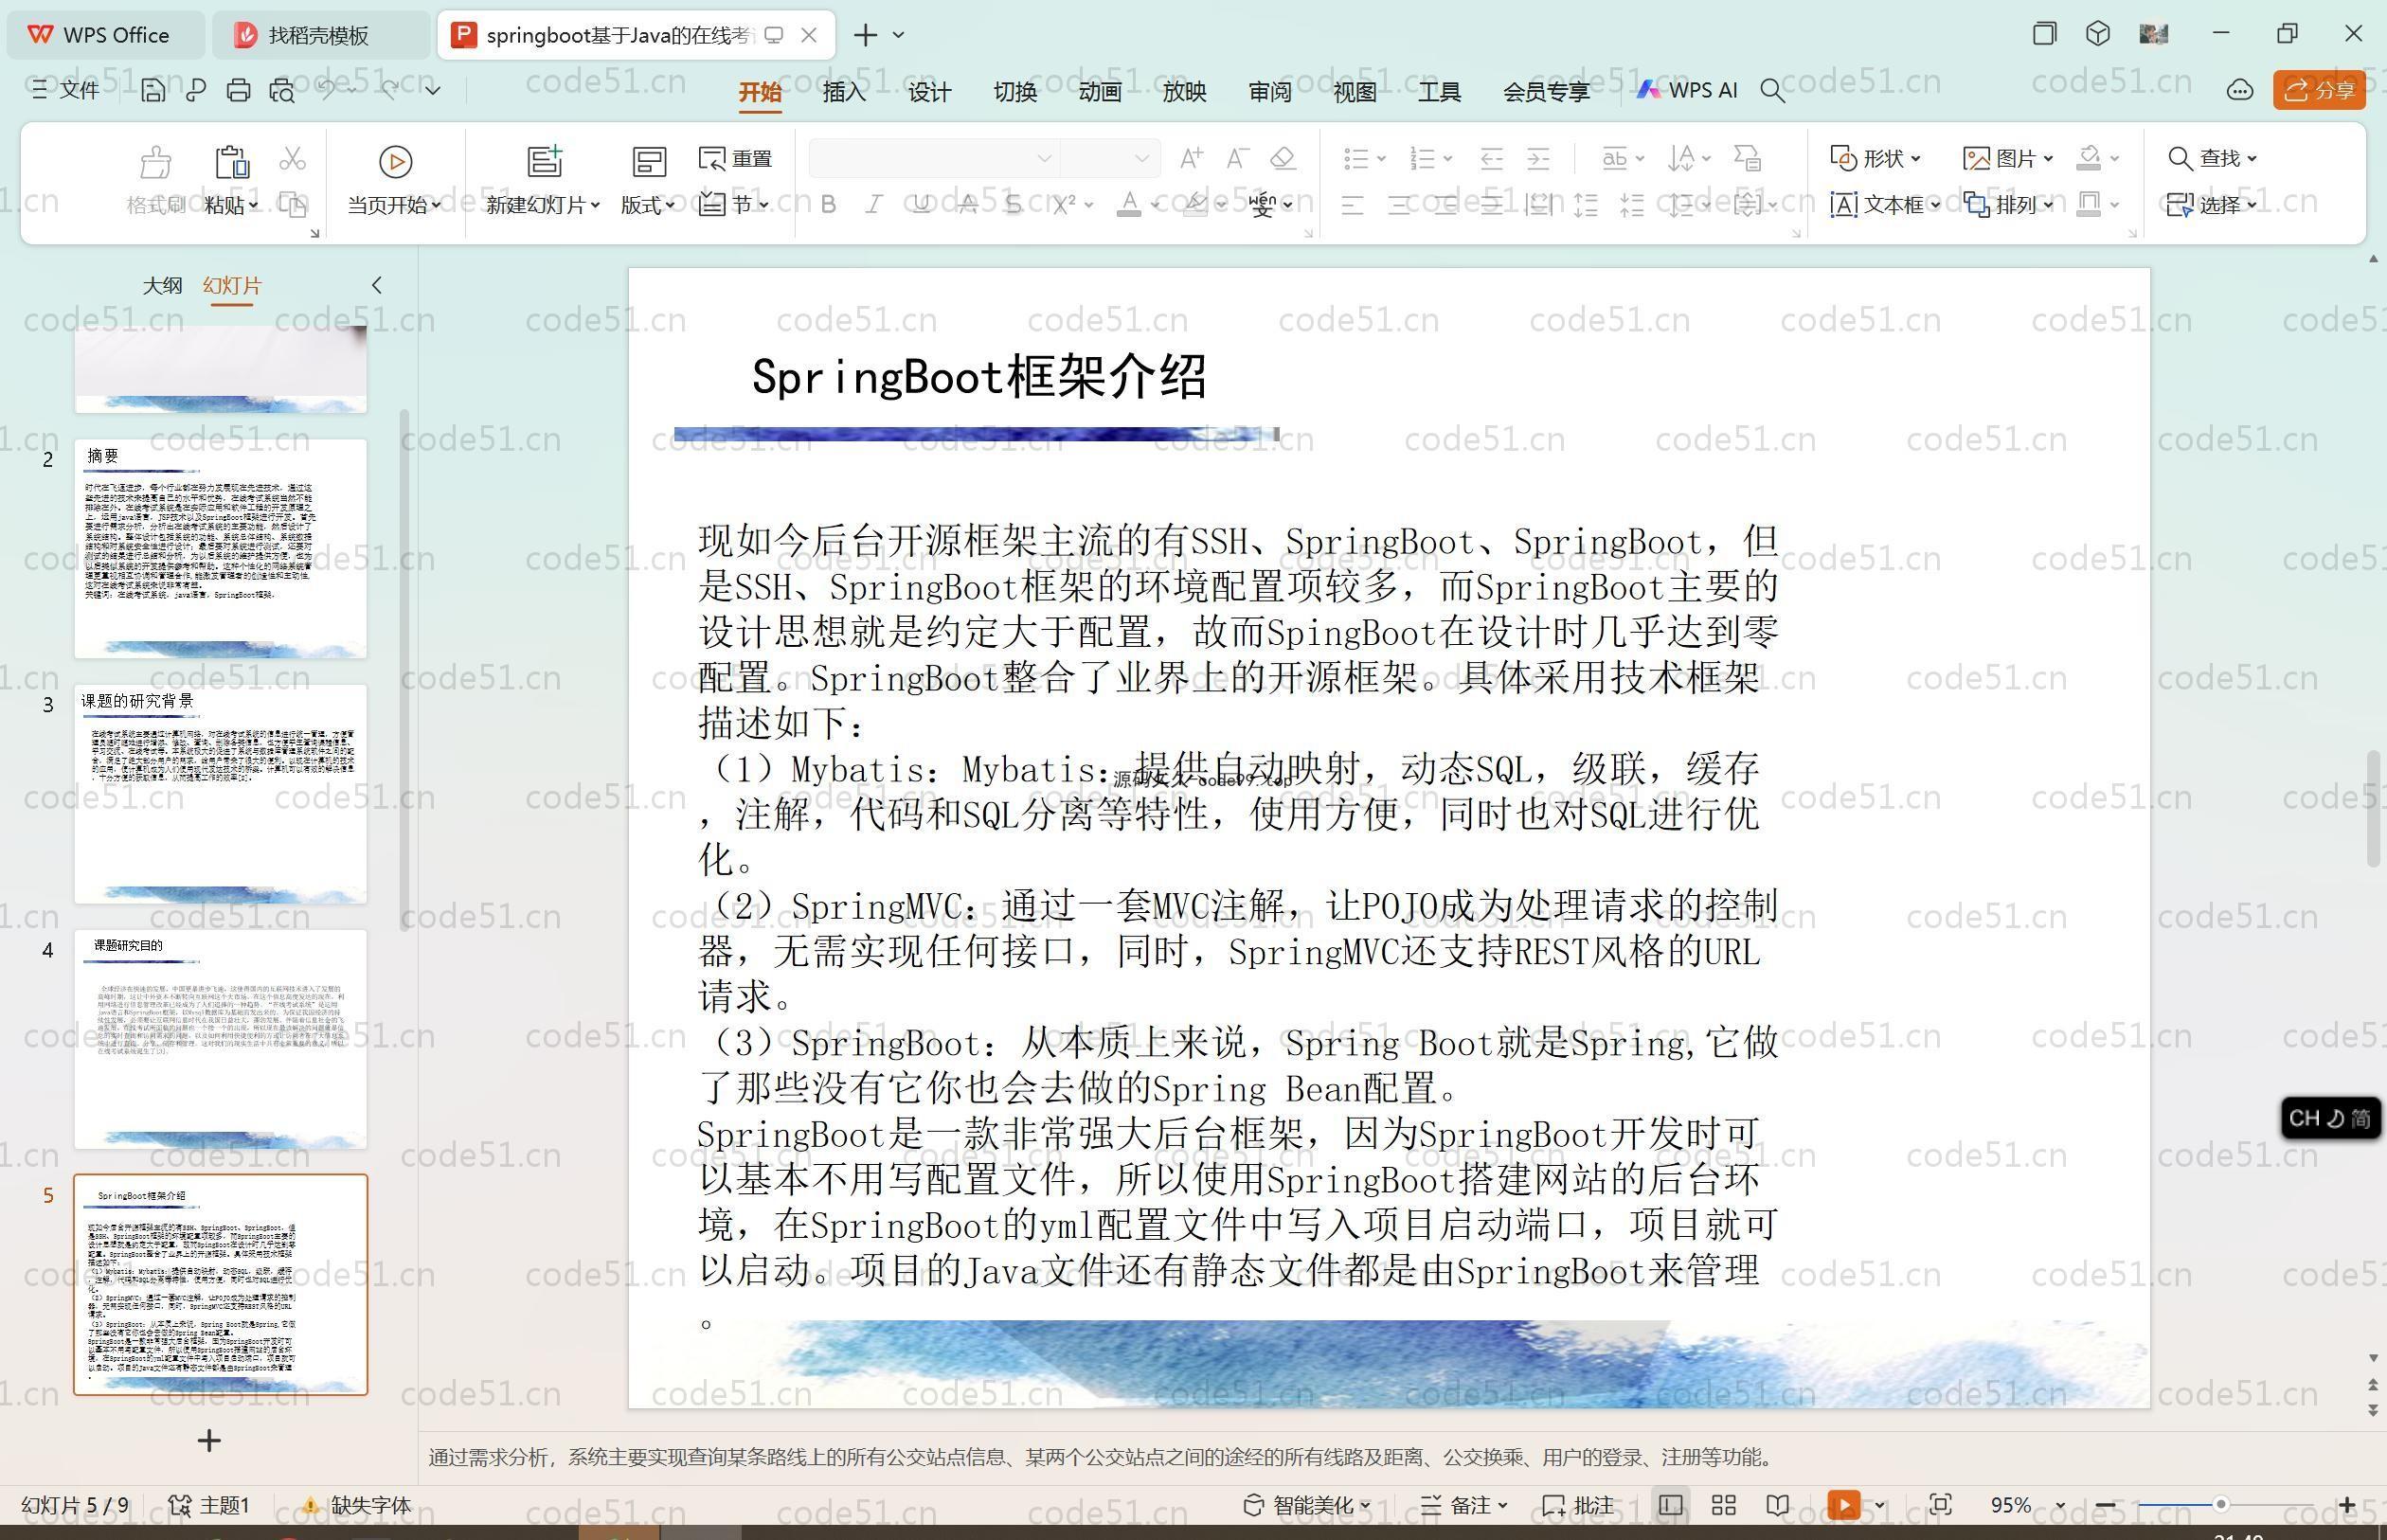Open the 版式 layout dropdown
The image size is (2387, 1540).
tap(647, 205)
